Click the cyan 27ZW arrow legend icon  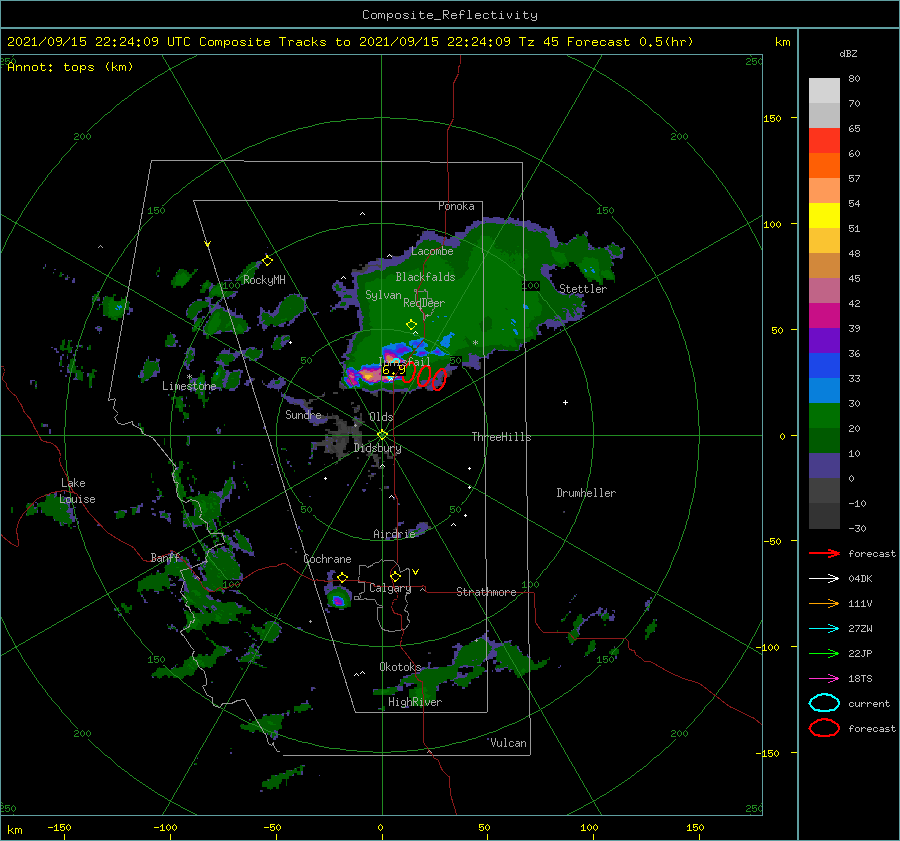[824, 629]
